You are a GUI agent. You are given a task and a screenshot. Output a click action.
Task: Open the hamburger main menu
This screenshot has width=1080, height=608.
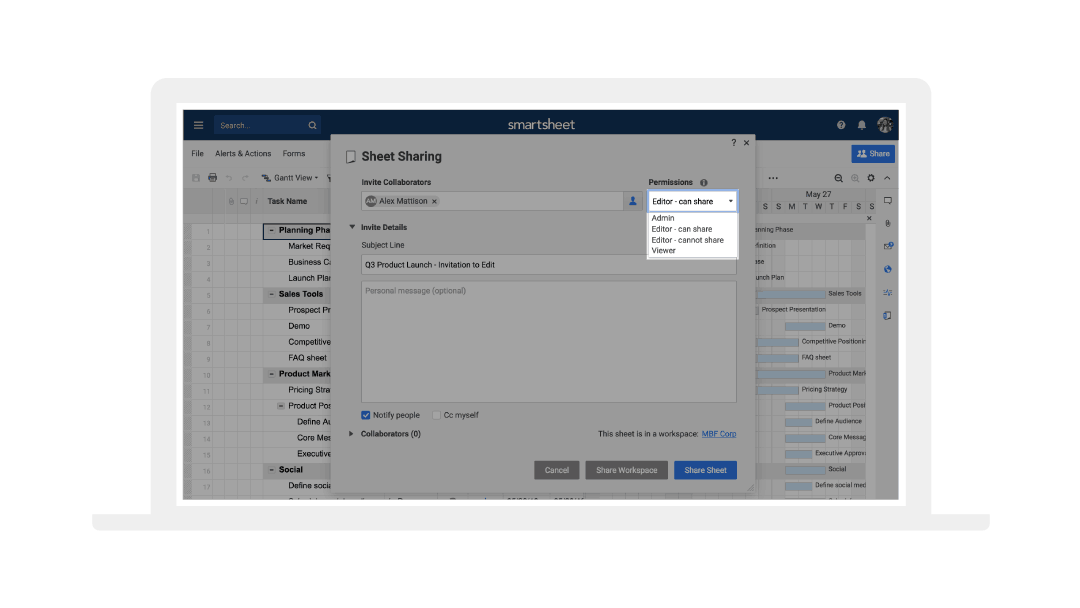[198, 125]
